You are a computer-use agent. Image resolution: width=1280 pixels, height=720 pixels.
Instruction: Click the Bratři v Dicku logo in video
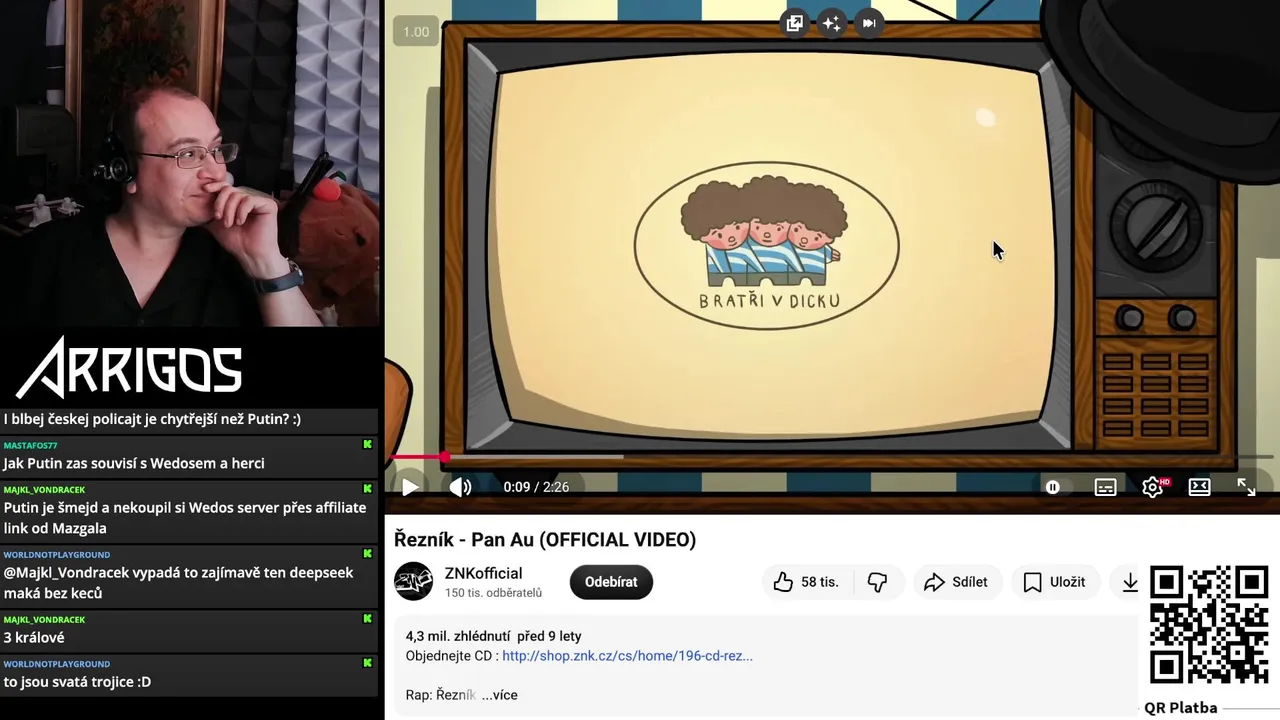[767, 245]
